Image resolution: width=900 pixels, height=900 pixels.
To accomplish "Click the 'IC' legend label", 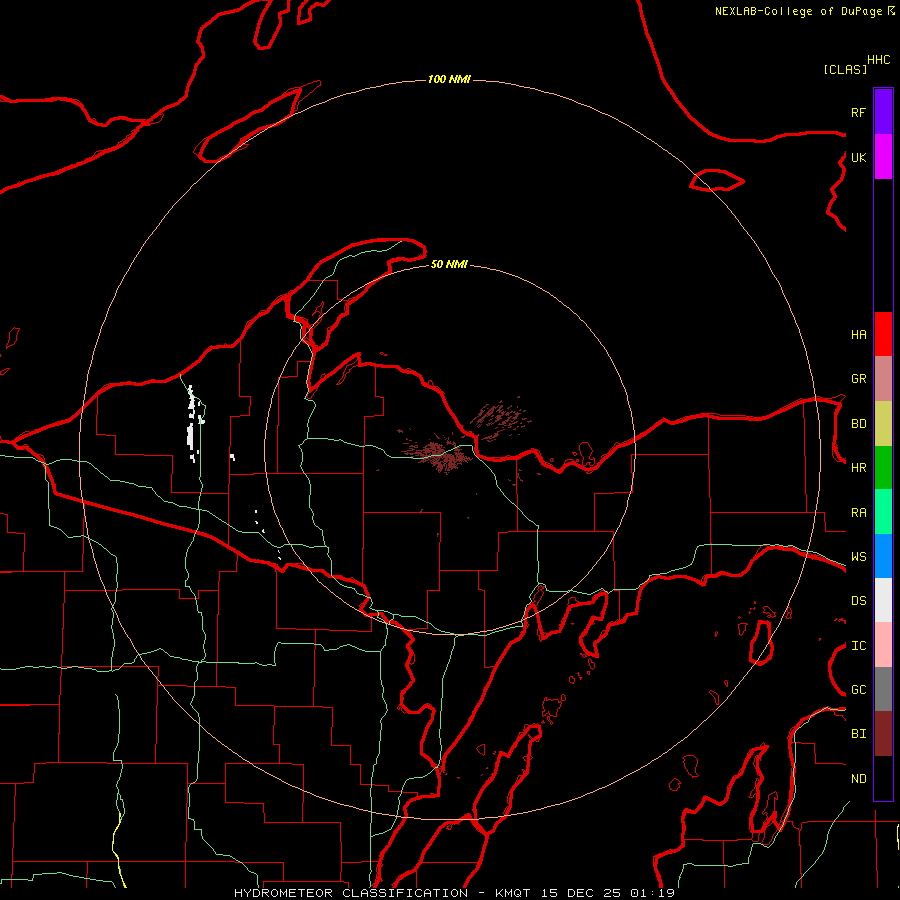I will (x=858, y=646).
